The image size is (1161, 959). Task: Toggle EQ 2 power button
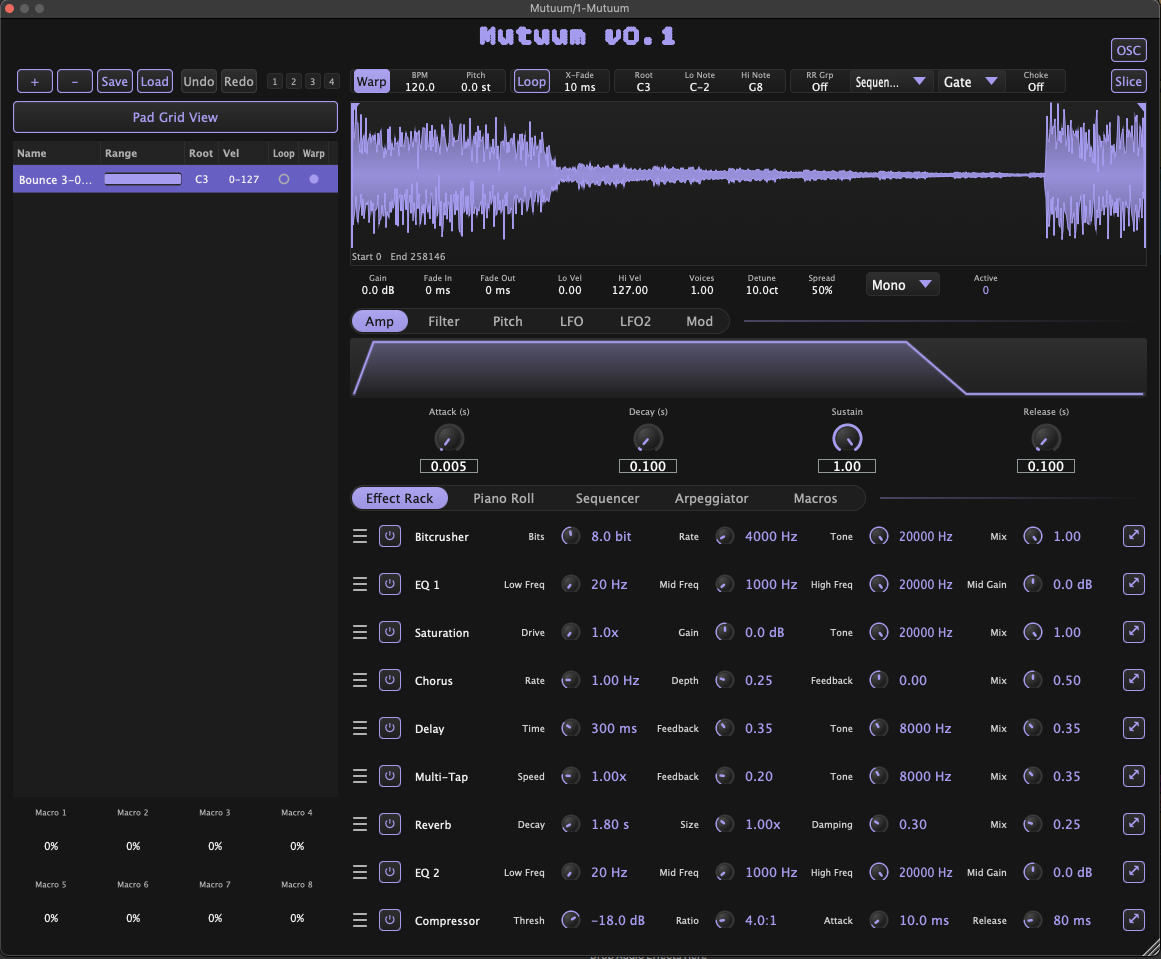point(389,872)
